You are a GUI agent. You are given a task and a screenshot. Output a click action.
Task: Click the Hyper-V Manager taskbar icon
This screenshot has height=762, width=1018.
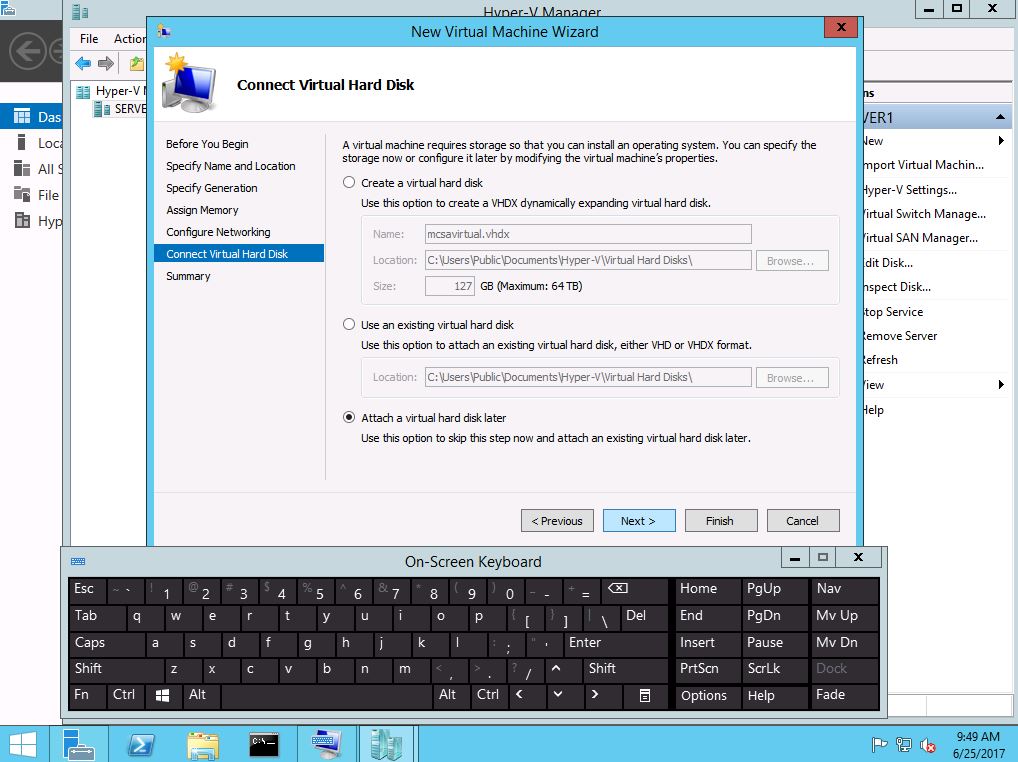click(x=386, y=744)
